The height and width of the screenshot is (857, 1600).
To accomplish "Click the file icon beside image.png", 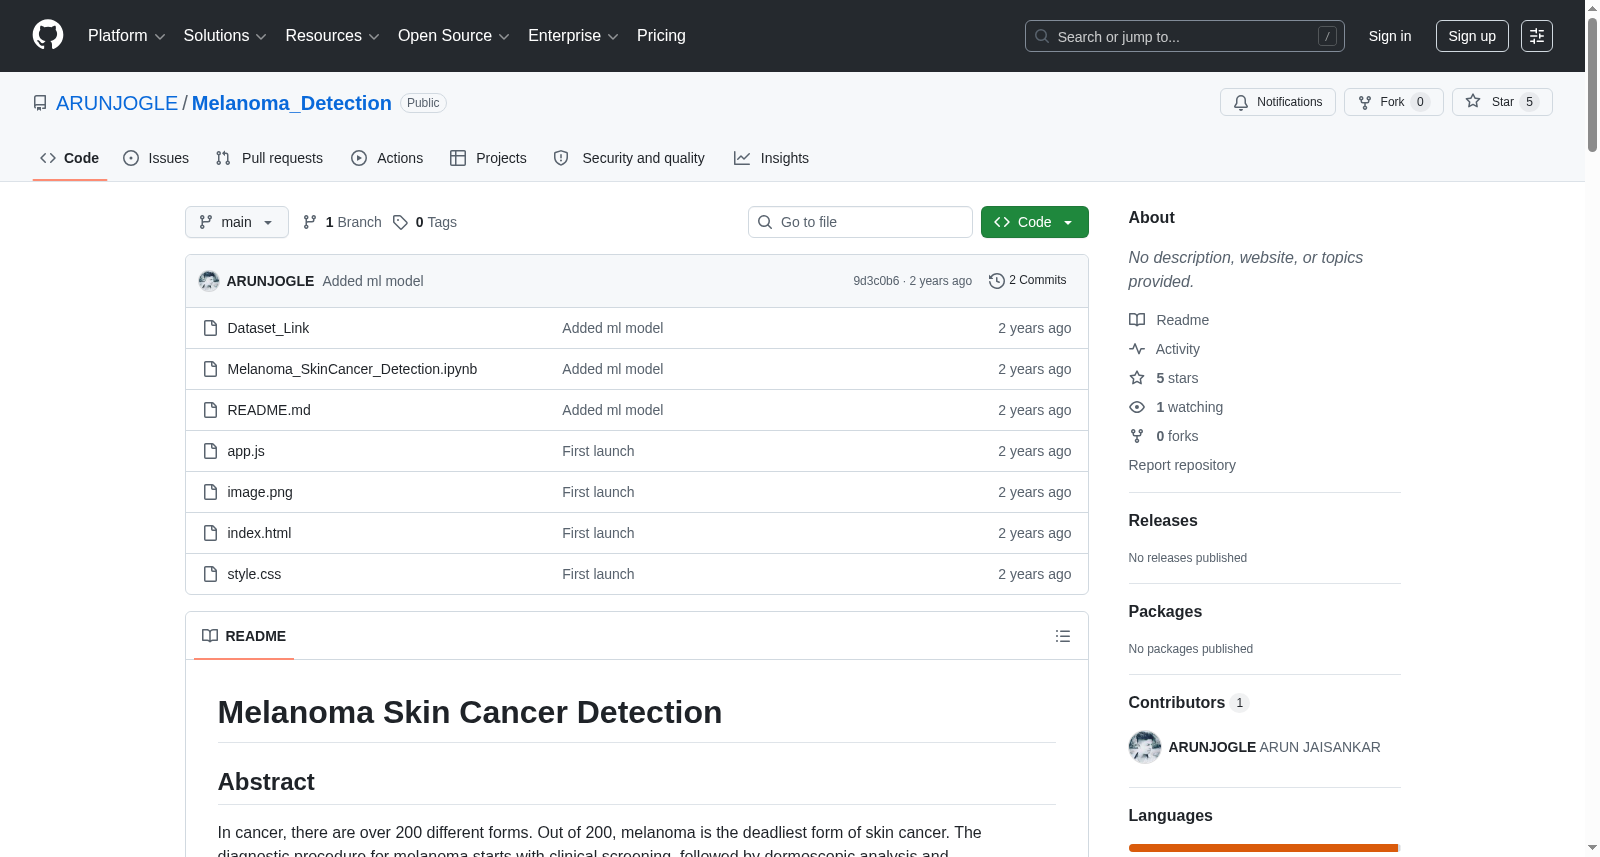I will (210, 492).
